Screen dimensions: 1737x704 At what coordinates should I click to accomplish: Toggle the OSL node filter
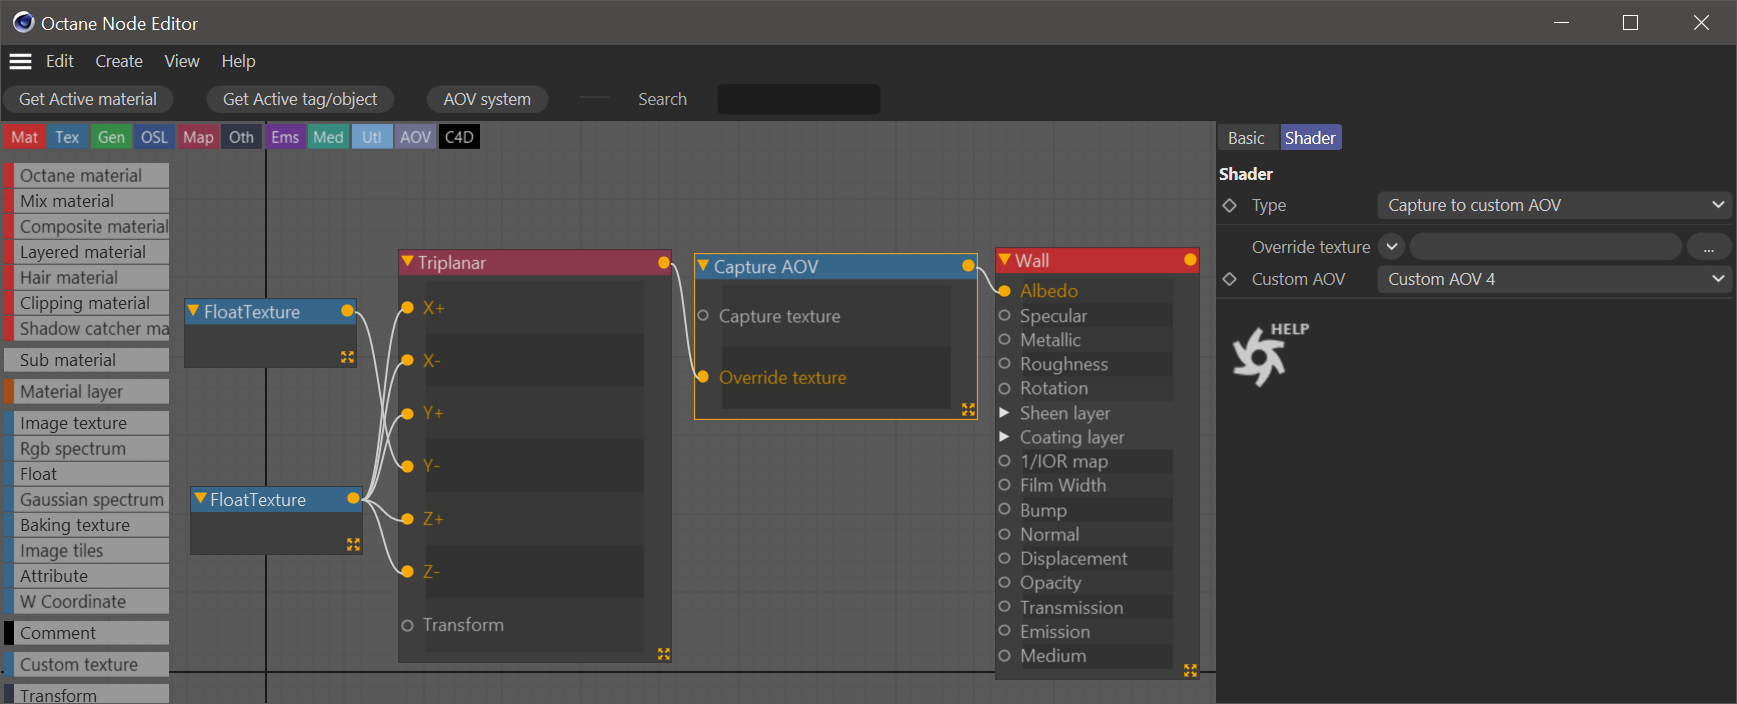tap(154, 137)
